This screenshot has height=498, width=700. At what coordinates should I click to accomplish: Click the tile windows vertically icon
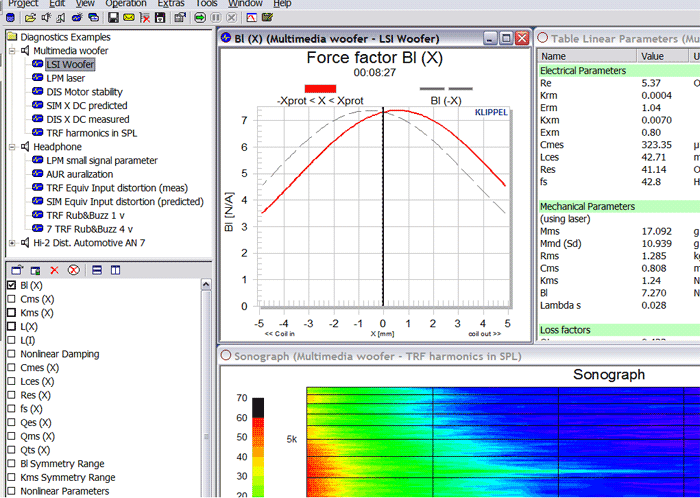click(115, 270)
